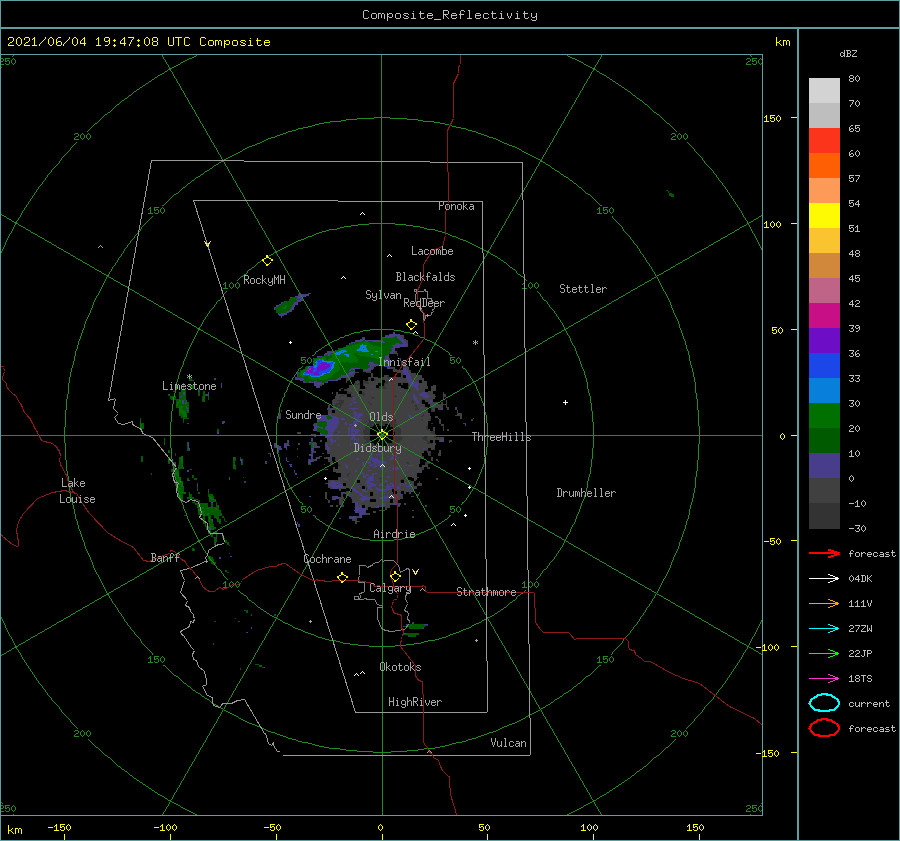Click the purple storm core west of Innisfail

[x=319, y=367]
